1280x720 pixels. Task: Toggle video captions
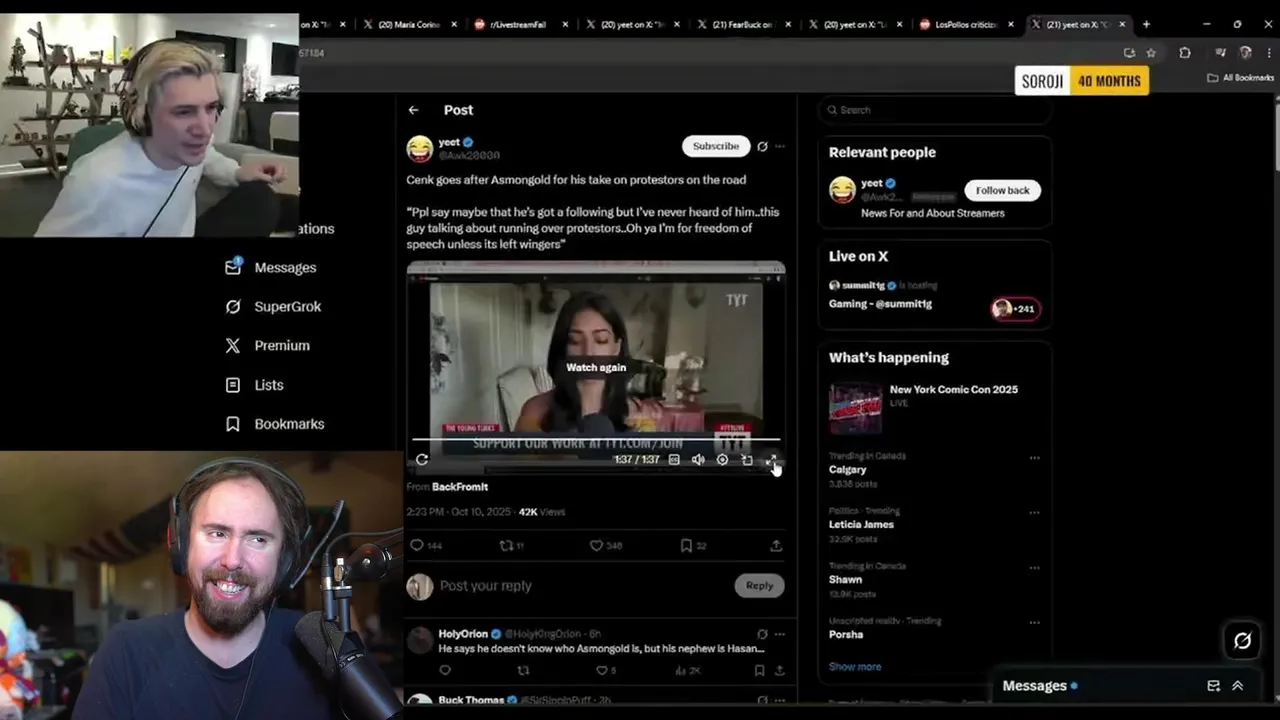(674, 460)
